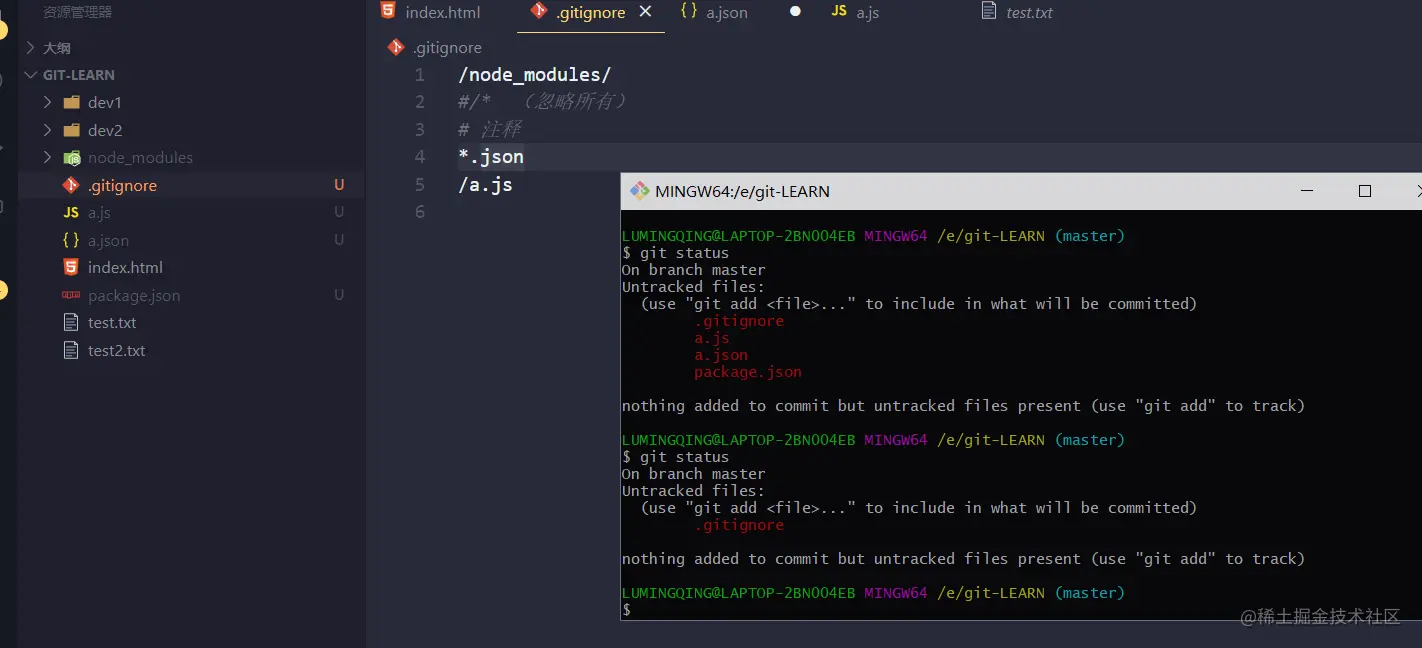The width and height of the screenshot is (1422, 648).
Task: Click the file icon beside test2.txt in explorer
Action: click(71, 350)
